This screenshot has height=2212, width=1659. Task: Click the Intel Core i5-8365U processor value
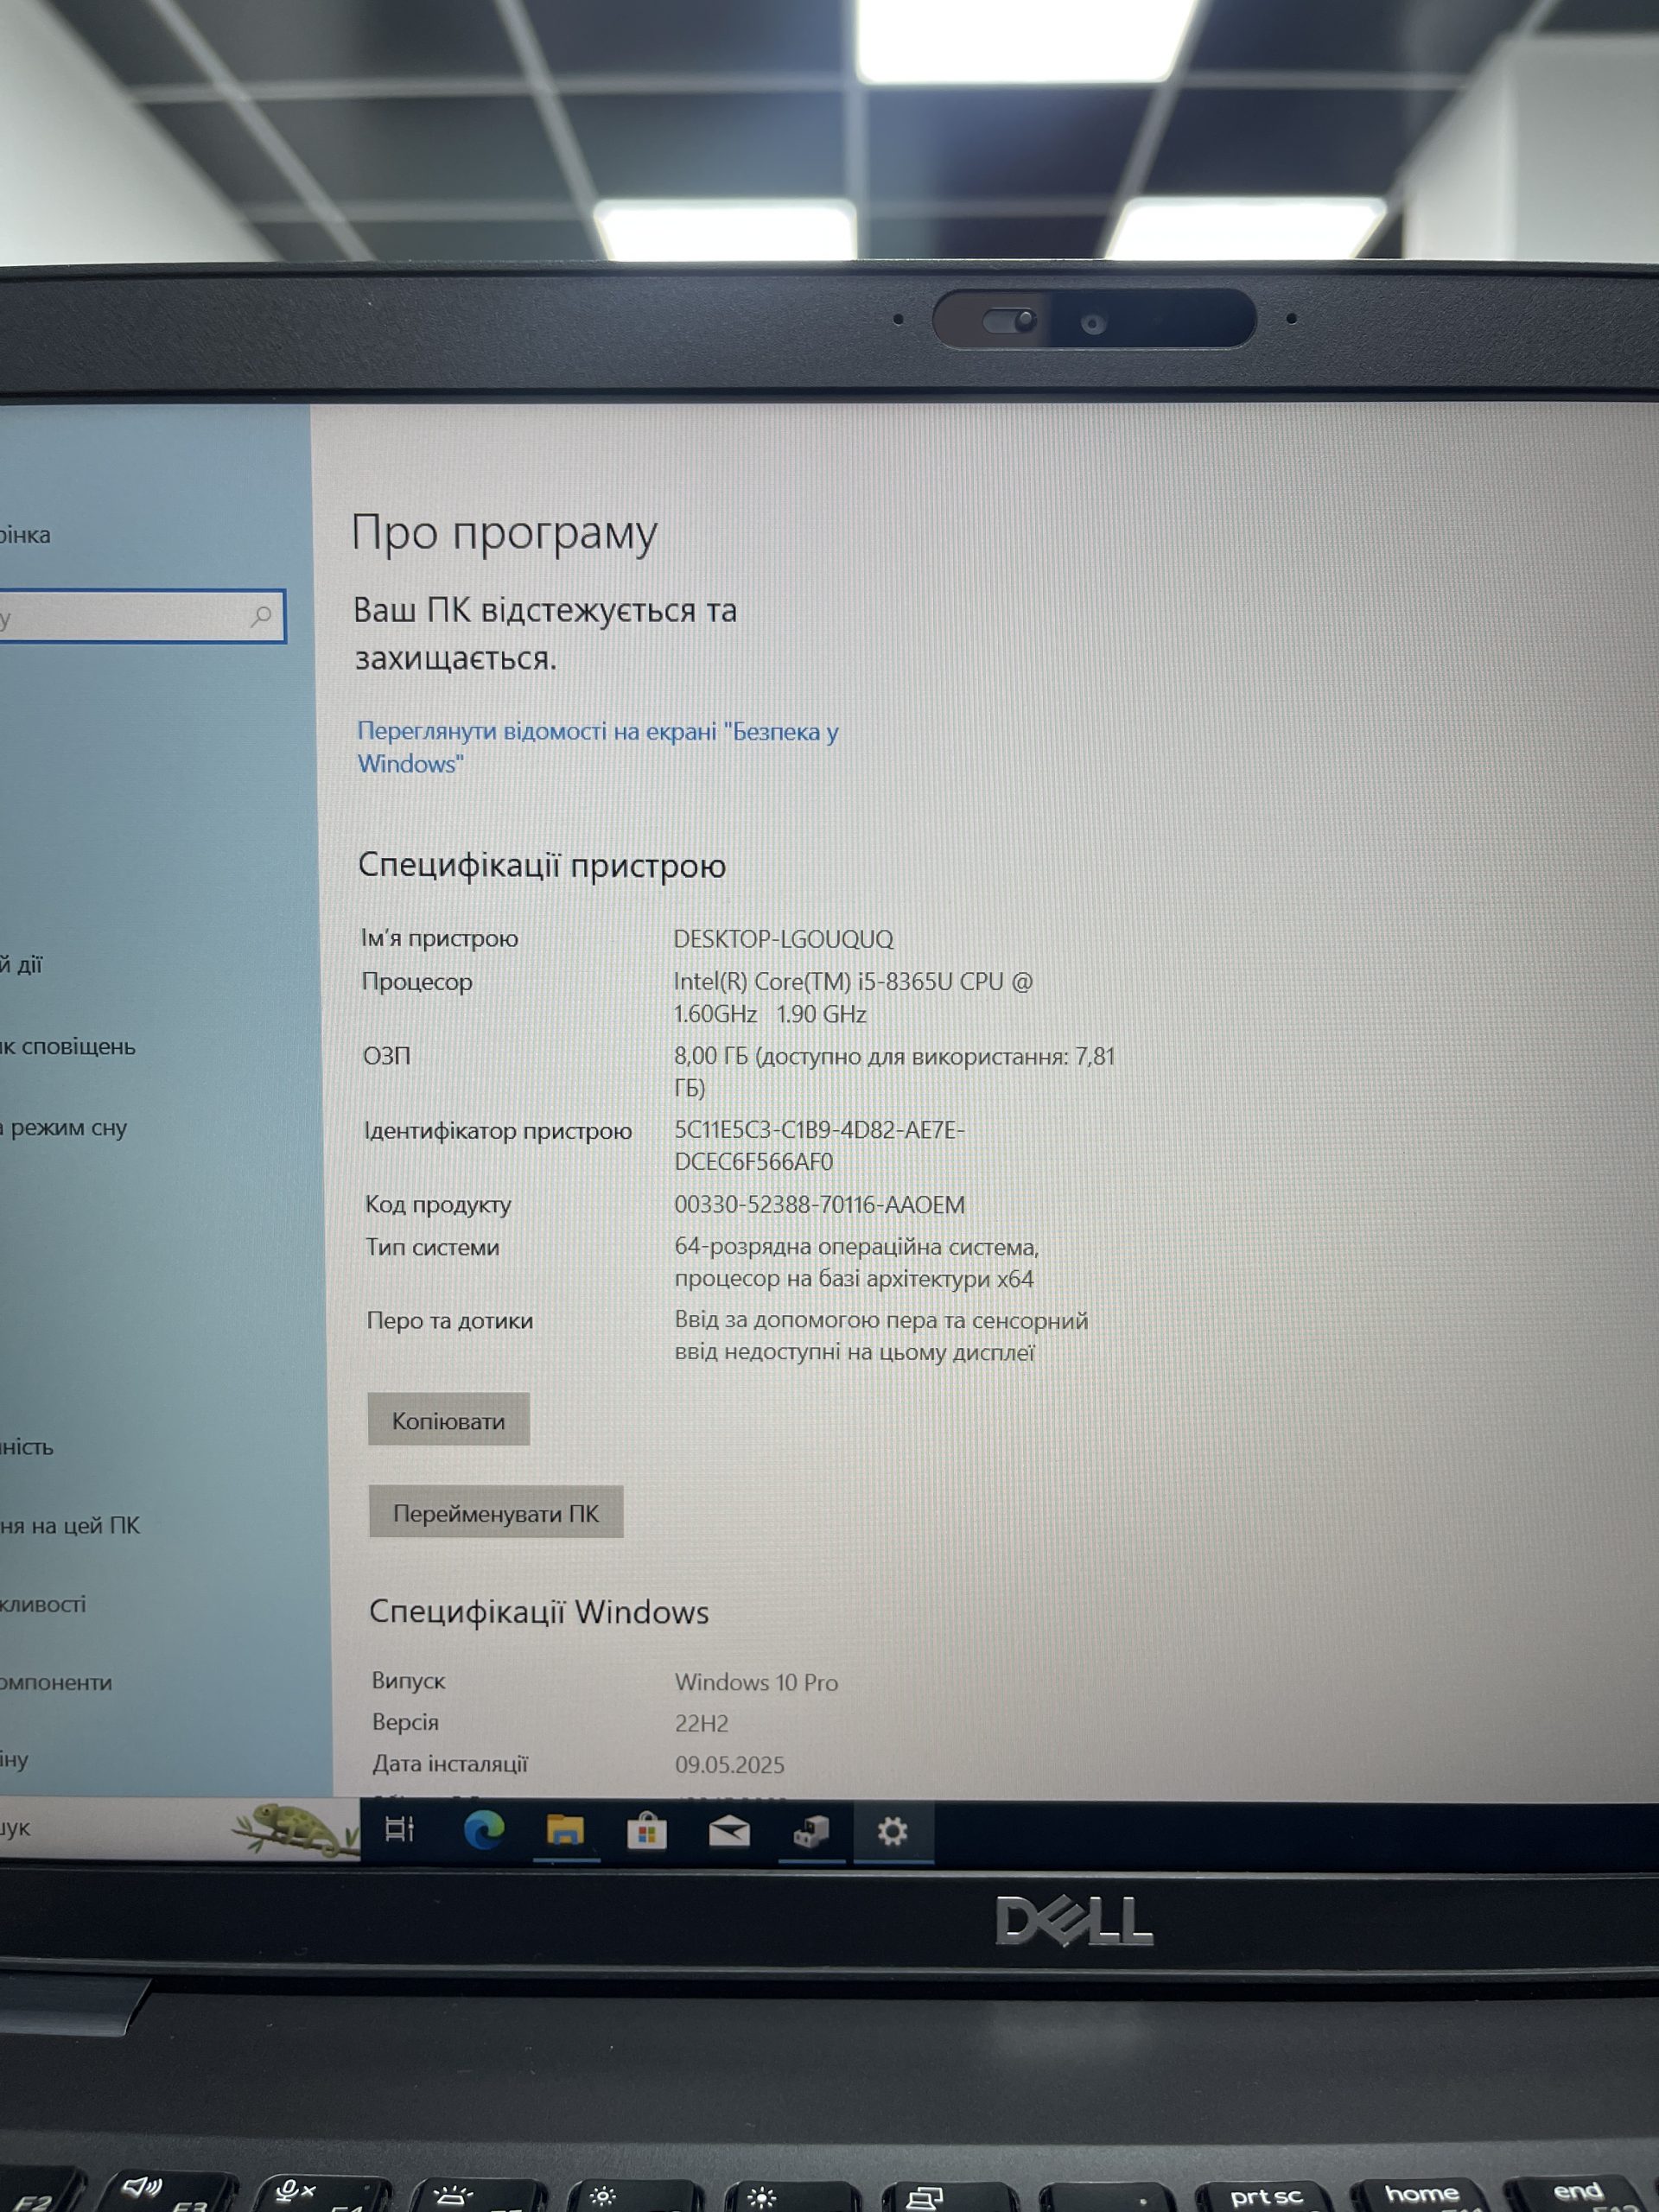(x=853, y=997)
